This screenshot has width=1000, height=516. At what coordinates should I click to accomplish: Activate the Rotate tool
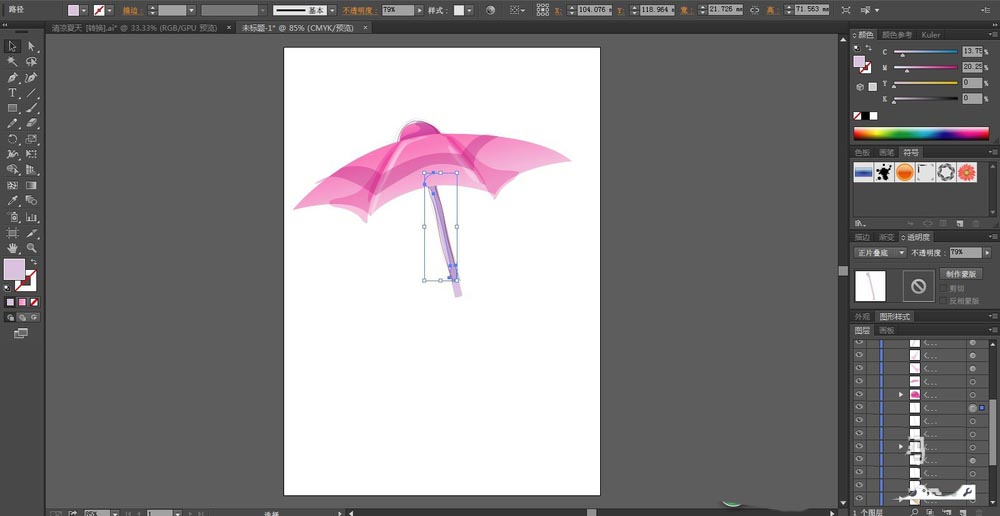(12, 138)
